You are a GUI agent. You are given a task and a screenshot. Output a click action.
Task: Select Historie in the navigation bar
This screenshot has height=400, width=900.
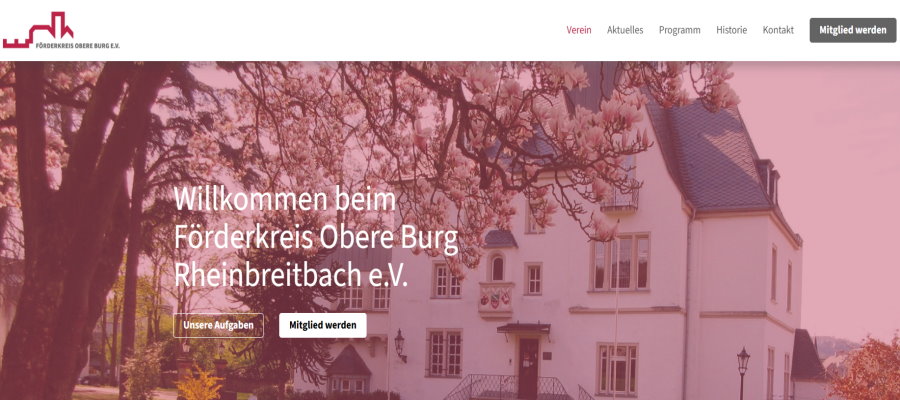[731, 30]
